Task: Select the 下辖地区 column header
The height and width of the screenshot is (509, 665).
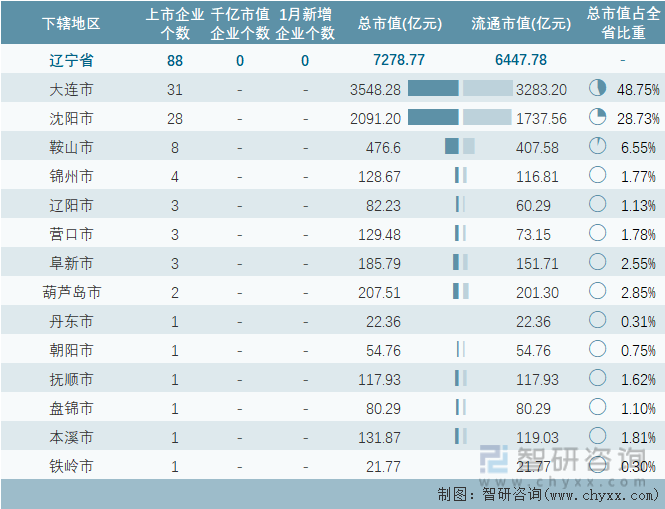Action: (x=71, y=23)
